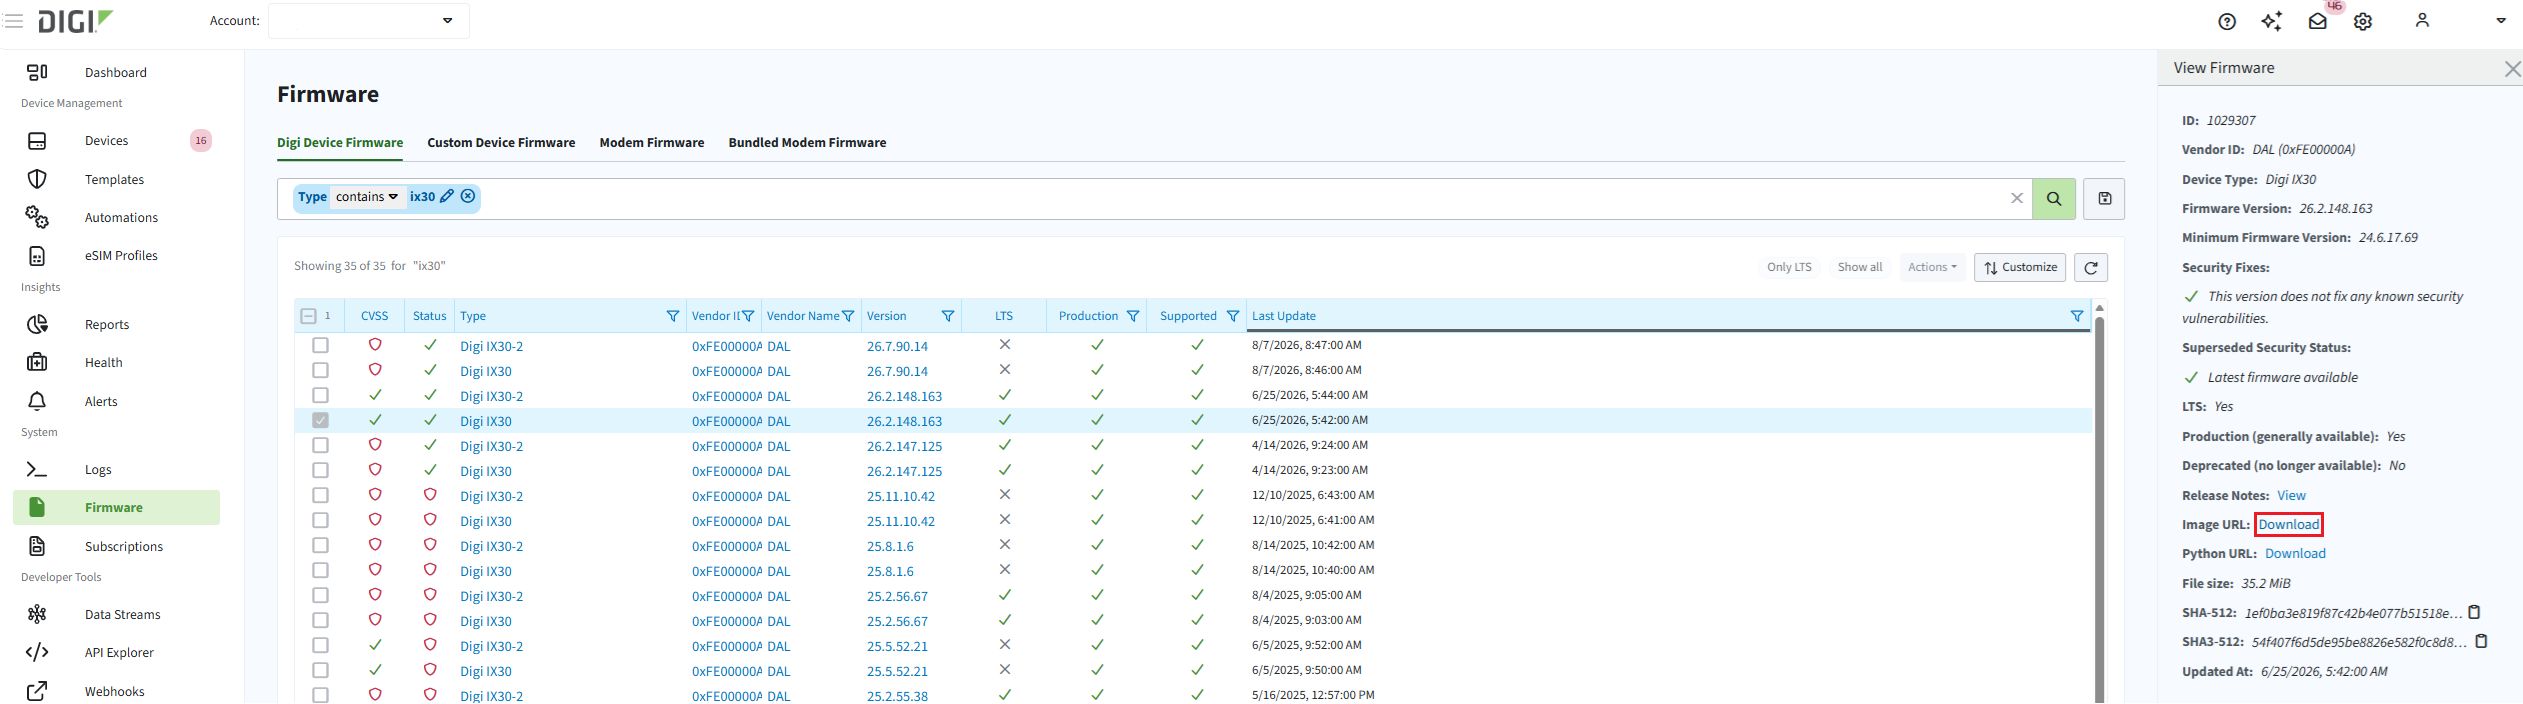Check the Digi IX30-2 26.2.148.163 row checkbox
2523x704 pixels.
pyautogui.click(x=320, y=395)
